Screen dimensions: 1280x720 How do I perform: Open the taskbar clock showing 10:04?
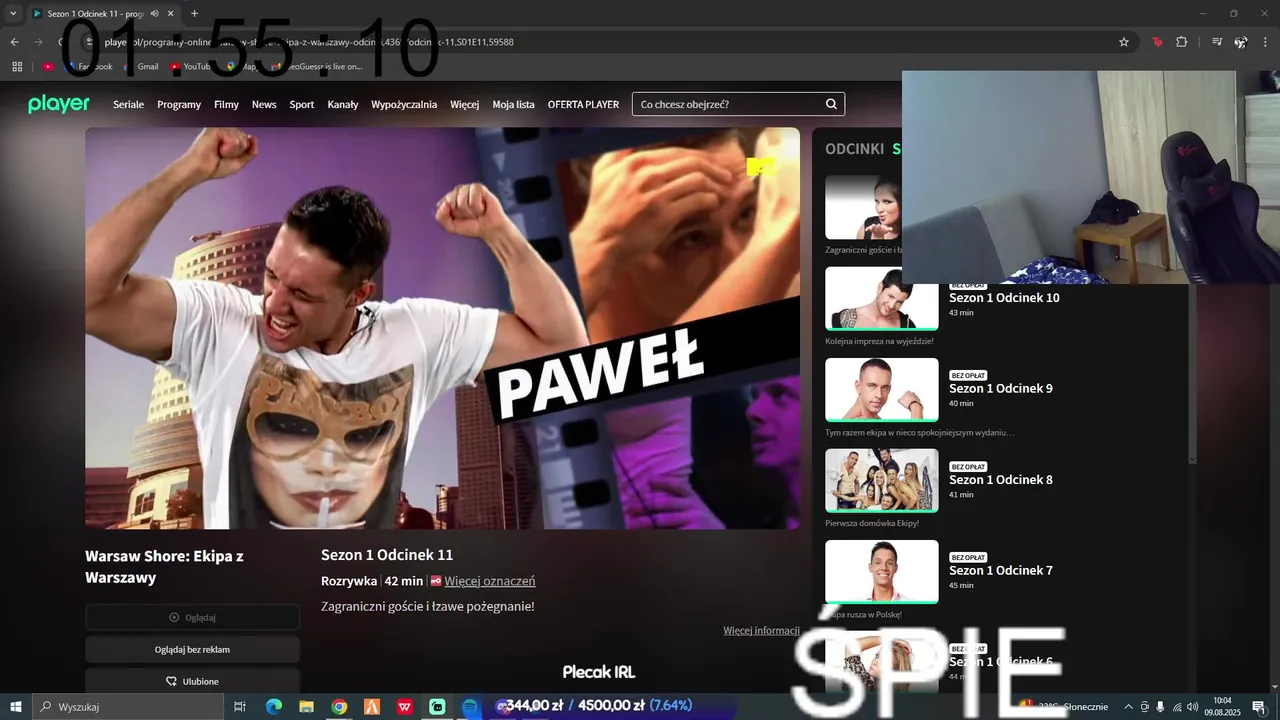(1222, 707)
